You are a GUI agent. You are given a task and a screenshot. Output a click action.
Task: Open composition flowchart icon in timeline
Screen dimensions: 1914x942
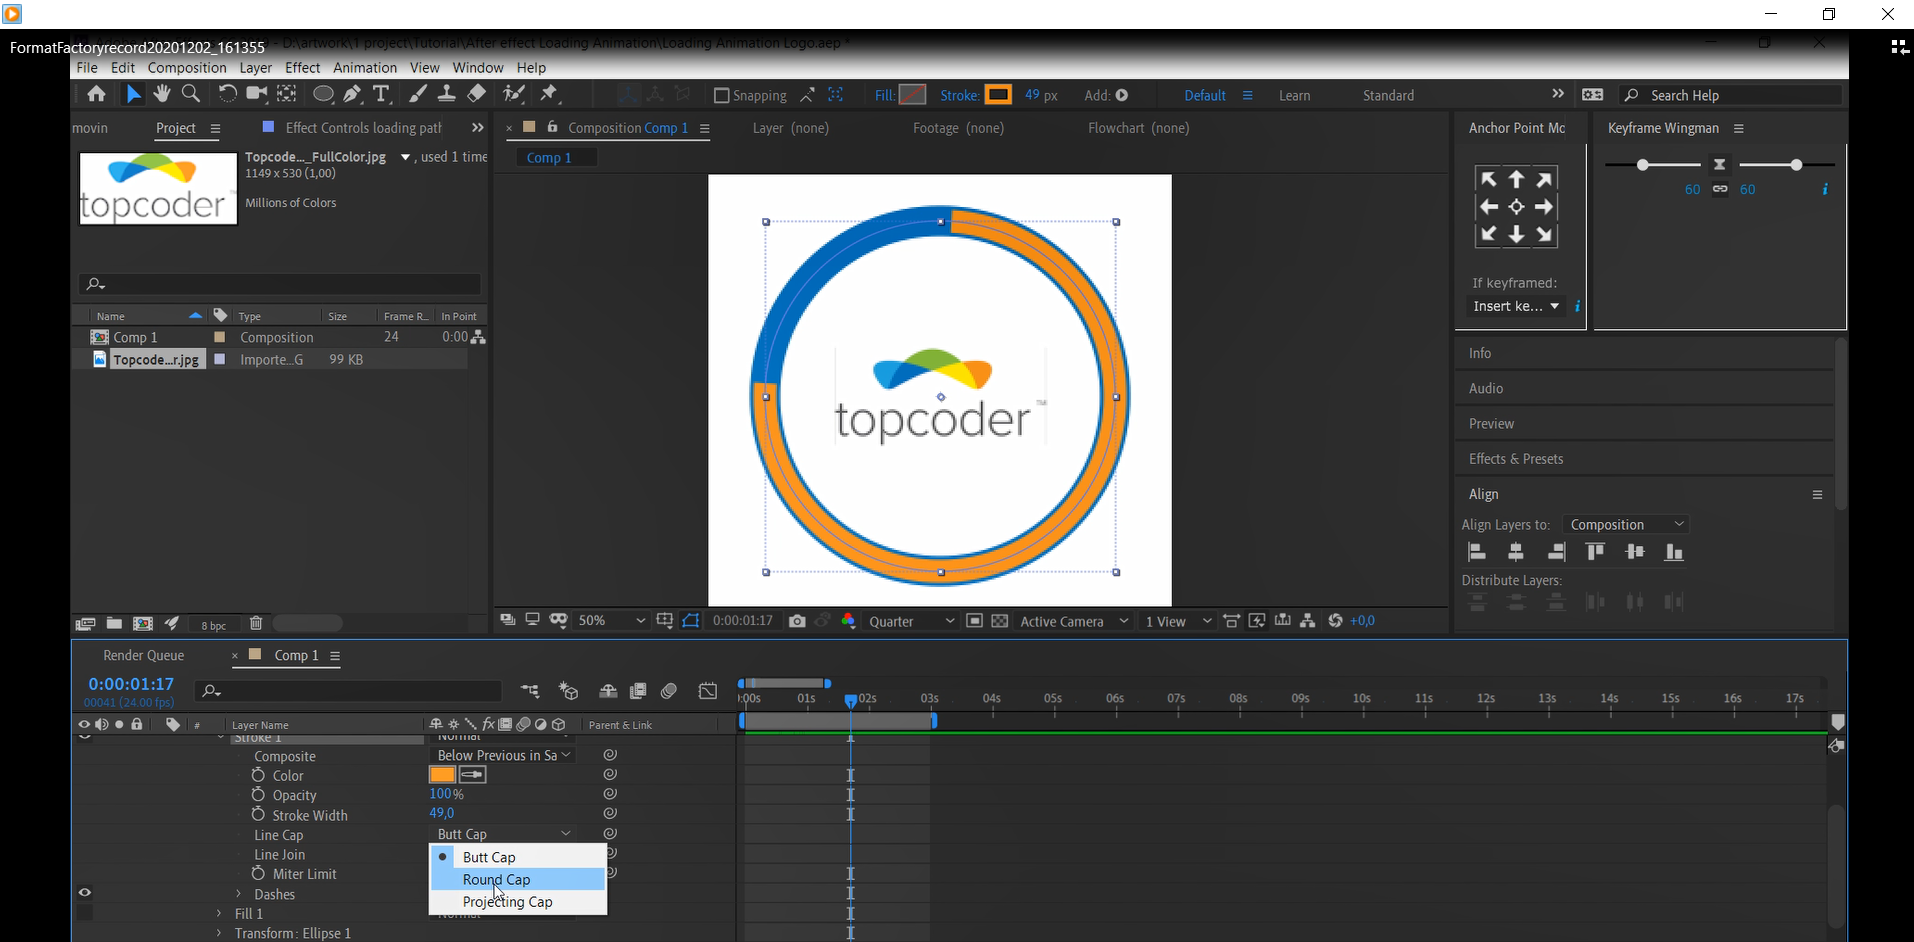[530, 691]
